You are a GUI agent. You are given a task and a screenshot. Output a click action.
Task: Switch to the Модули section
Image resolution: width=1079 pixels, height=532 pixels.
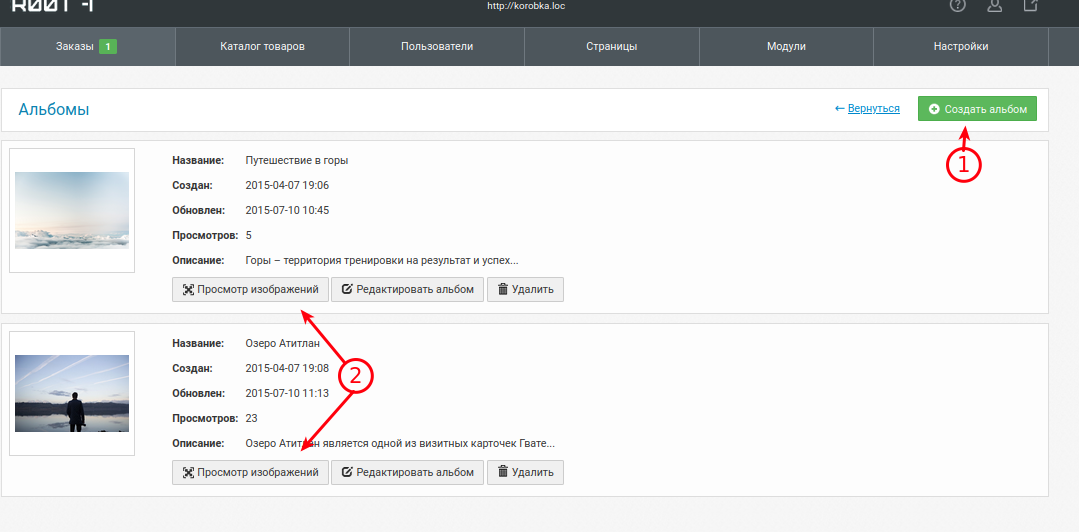point(786,47)
